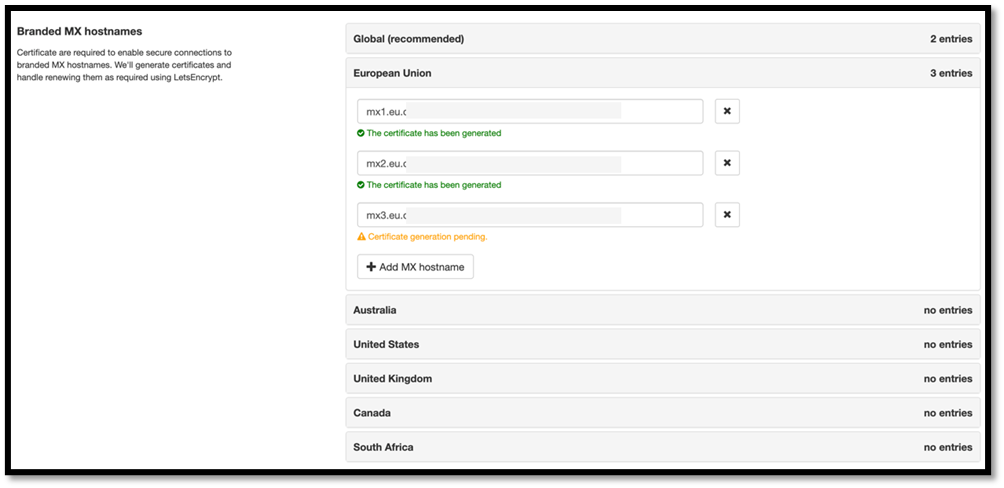Image resolution: width=1004 pixels, height=488 pixels.
Task: Remove the mx3.eu hostname entry
Action: (727, 215)
